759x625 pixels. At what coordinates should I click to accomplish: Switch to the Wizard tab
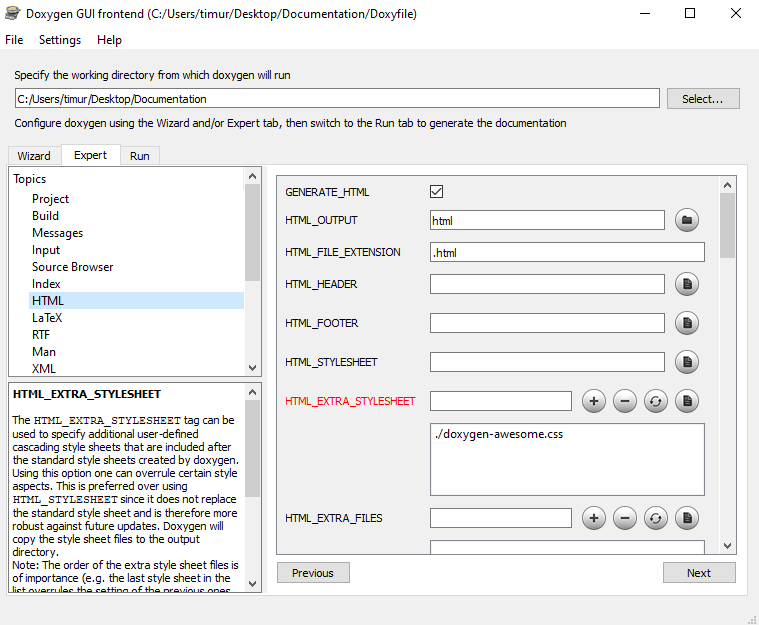34,156
